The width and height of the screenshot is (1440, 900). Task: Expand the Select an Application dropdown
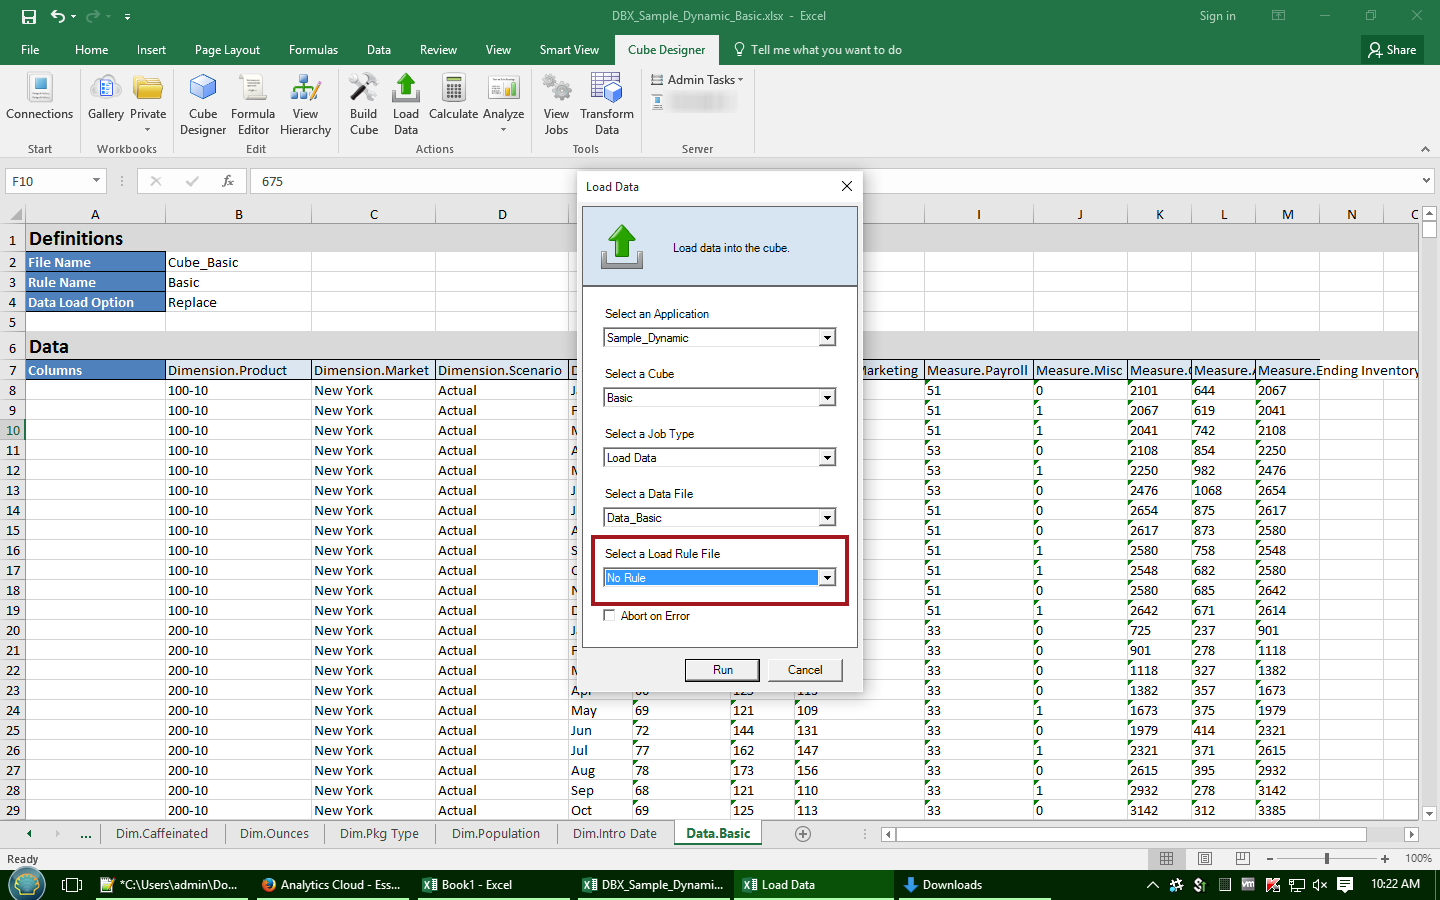[x=827, y=338]
